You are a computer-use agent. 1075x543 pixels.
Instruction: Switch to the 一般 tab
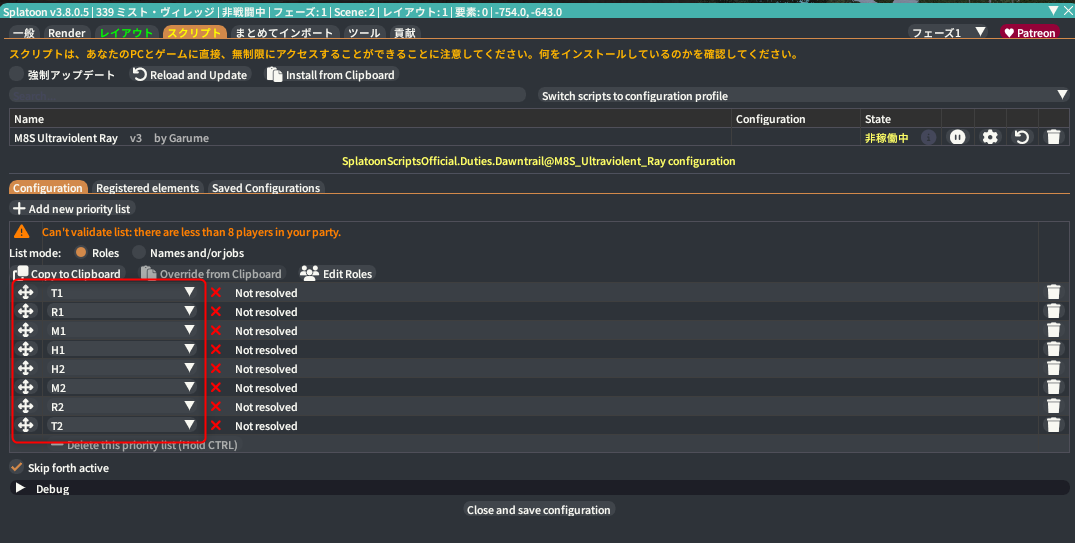click(24, 32)
